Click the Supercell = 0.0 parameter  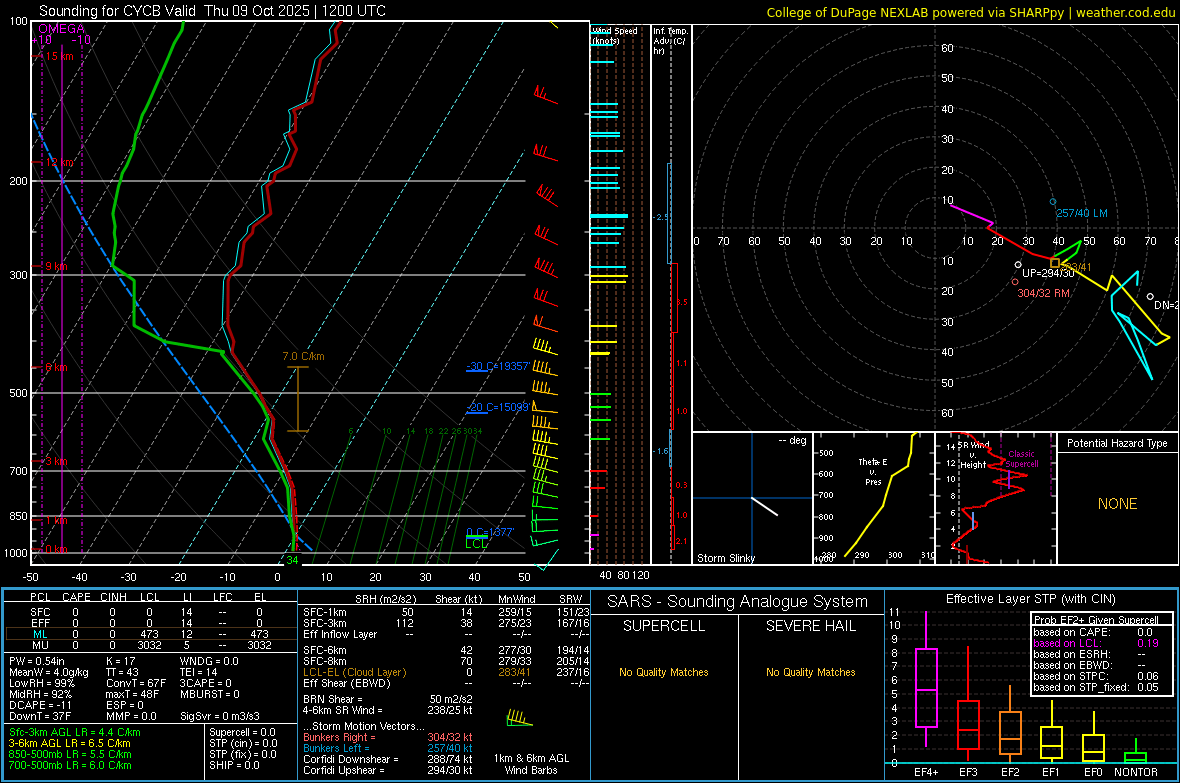(242, 732)
